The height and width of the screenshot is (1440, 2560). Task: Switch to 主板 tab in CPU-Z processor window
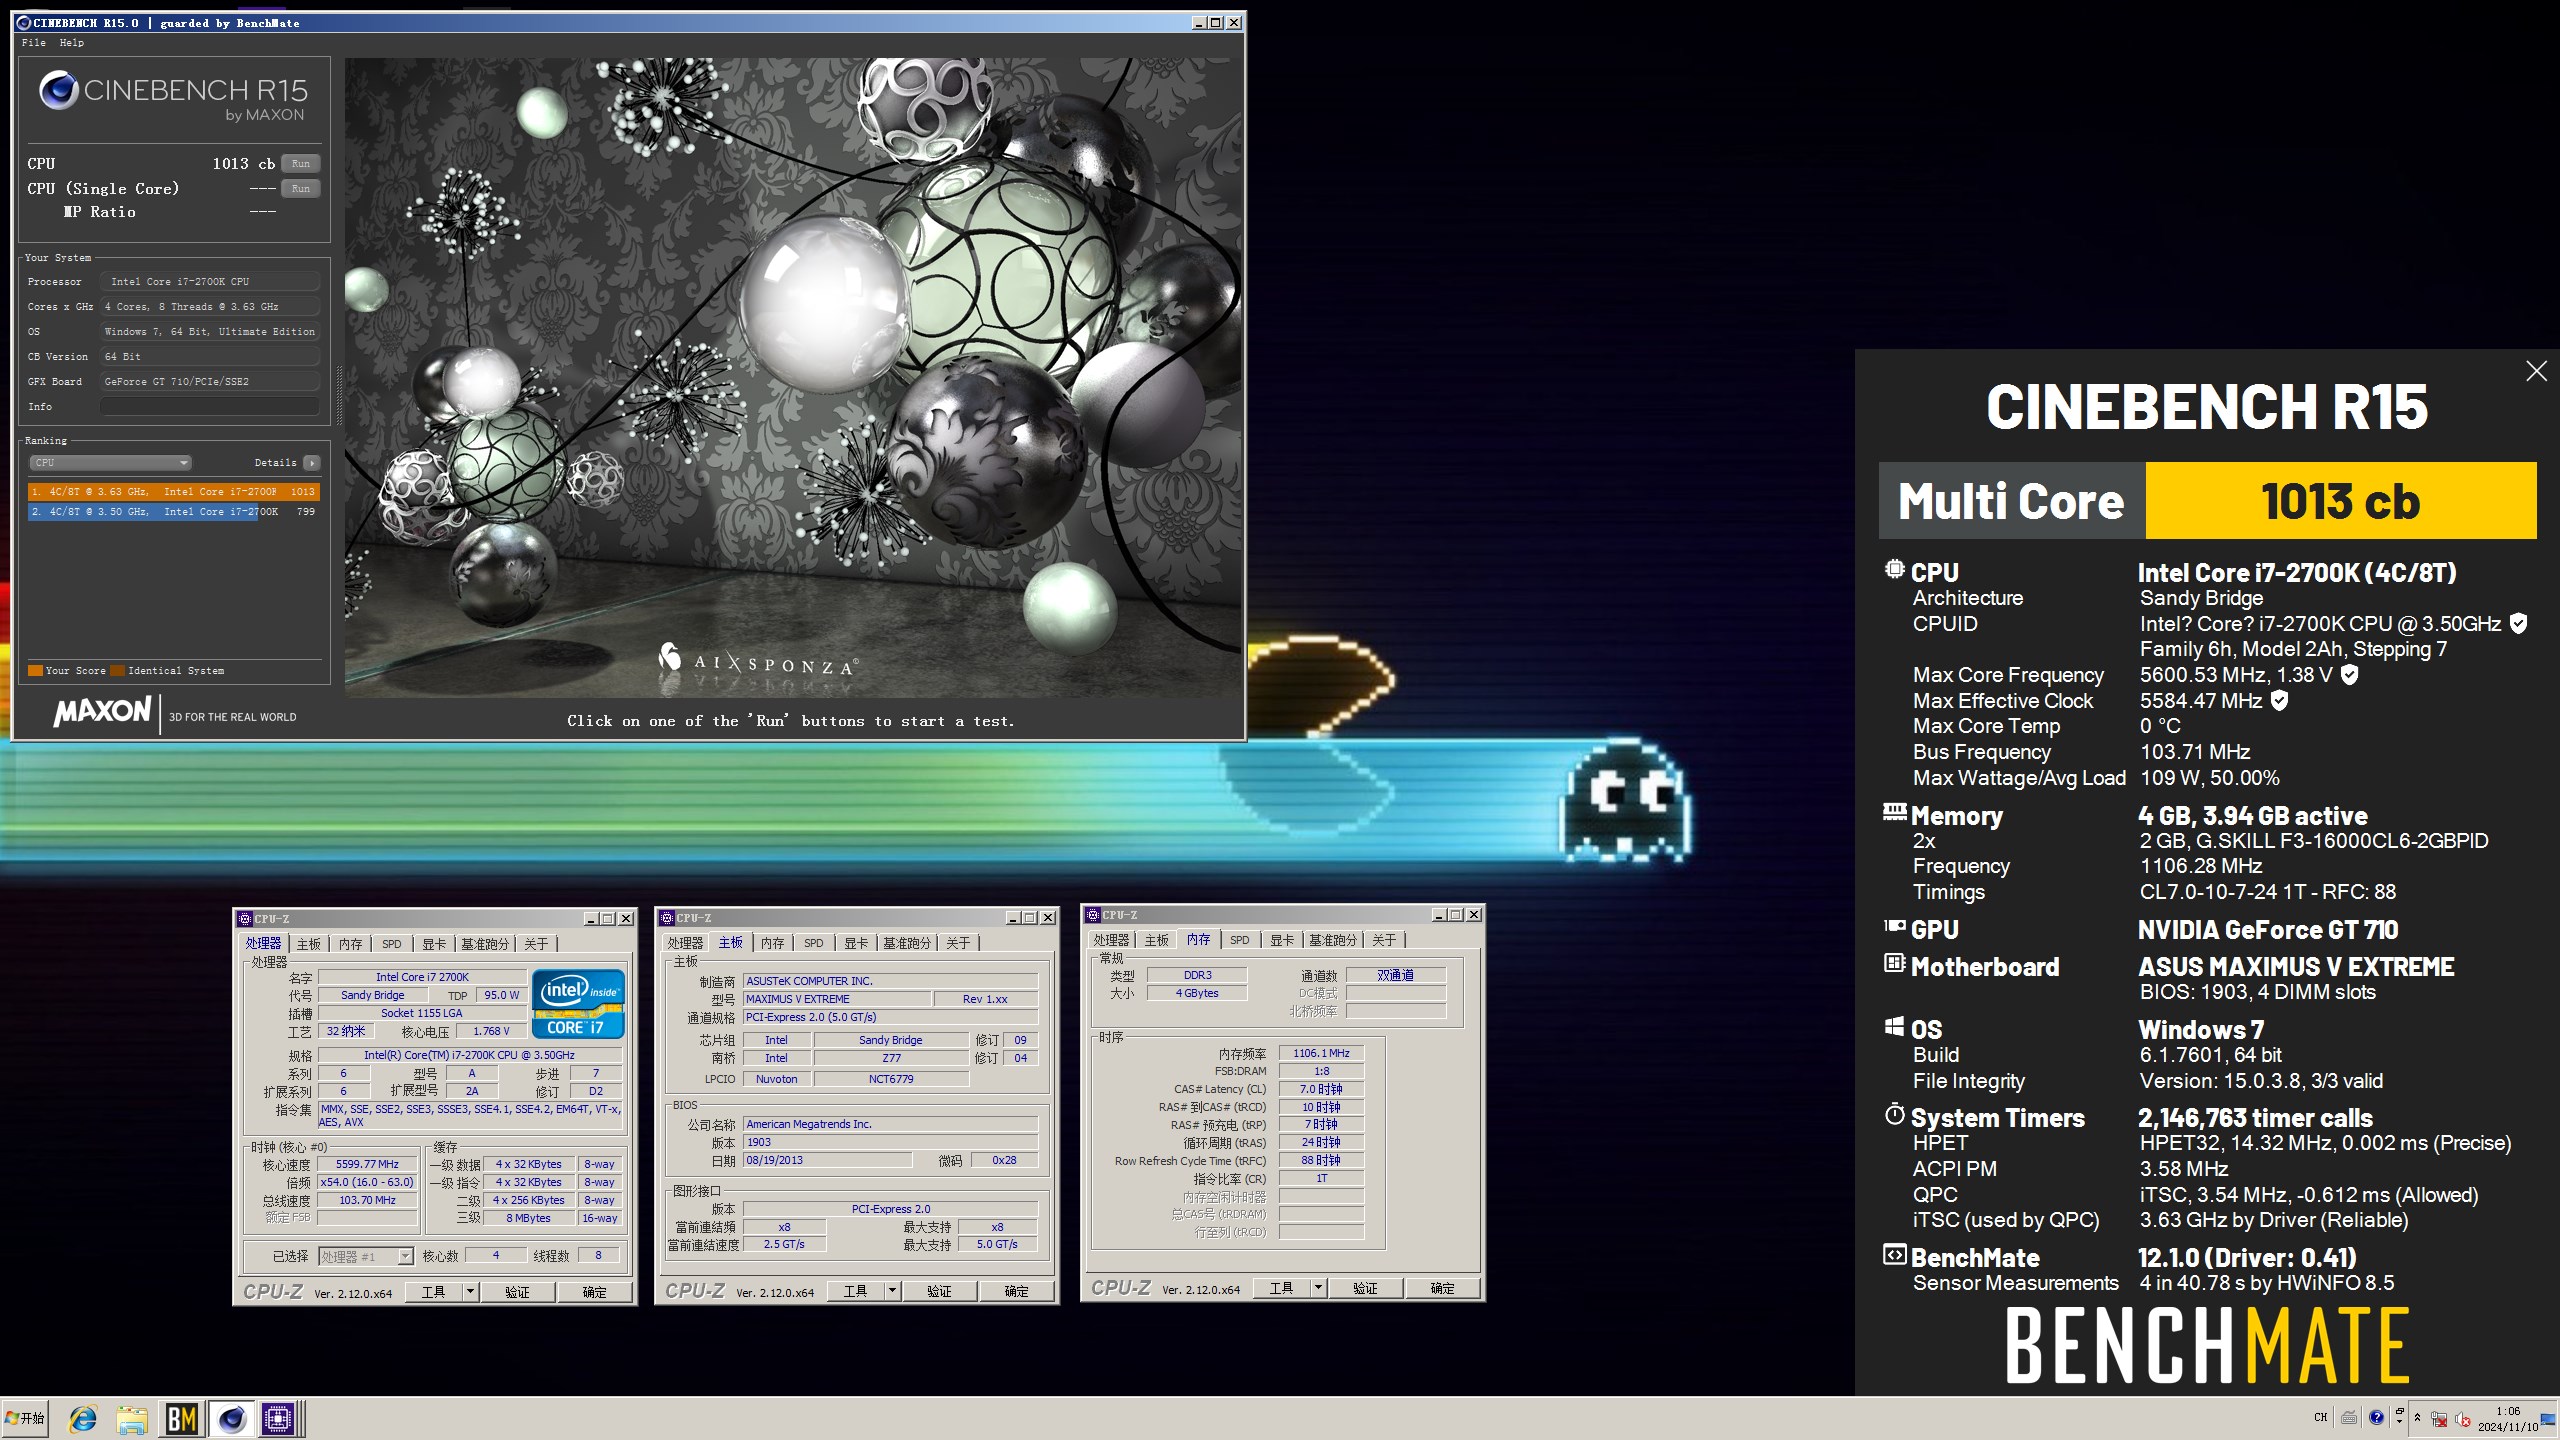(x=309, y=943)
